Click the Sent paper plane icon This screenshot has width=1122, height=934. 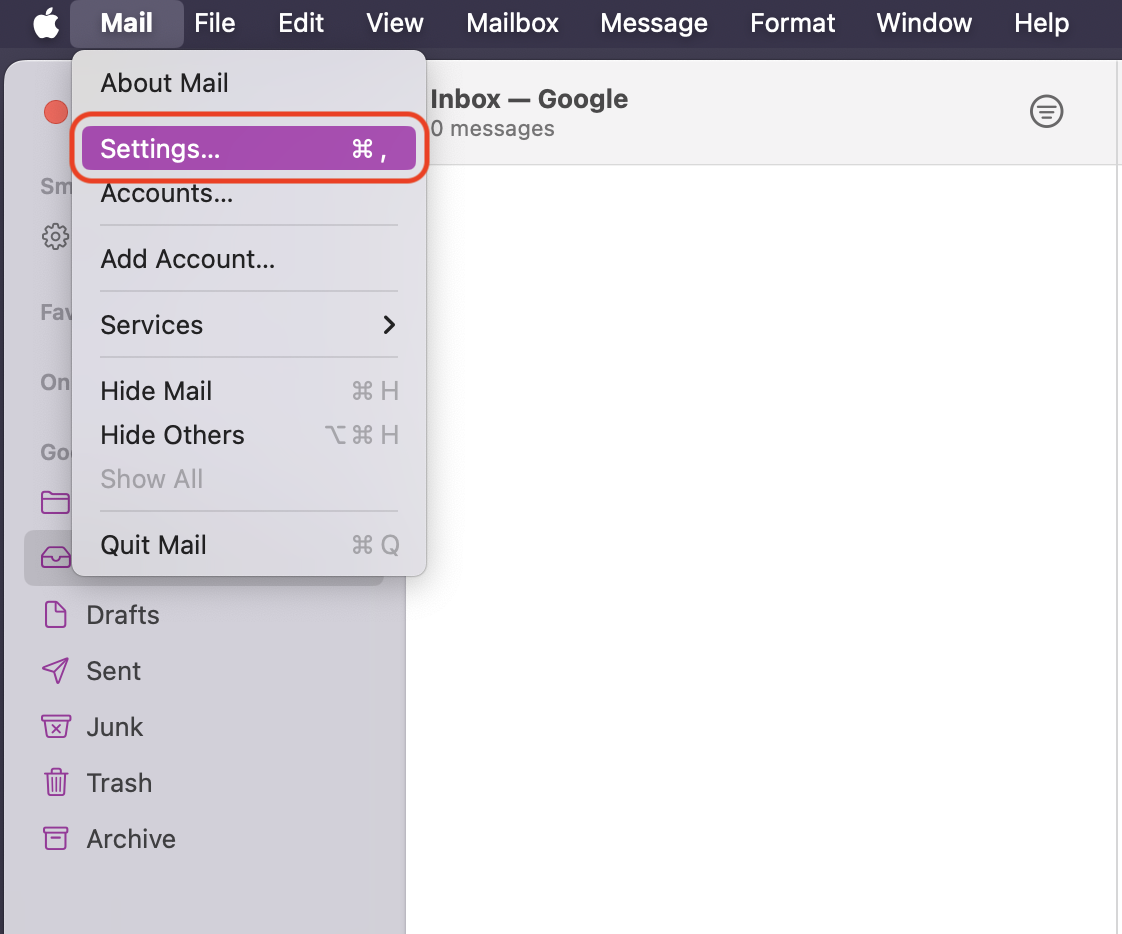click(56, 671)
